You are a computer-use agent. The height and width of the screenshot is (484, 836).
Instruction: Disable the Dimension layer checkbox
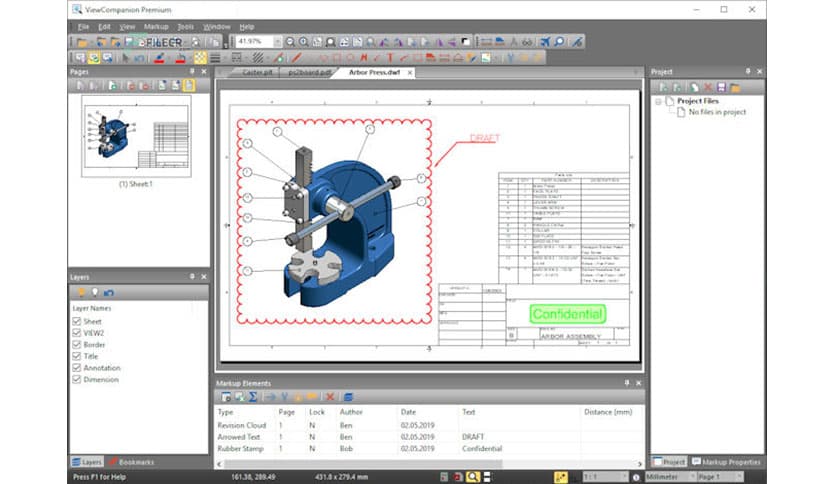77,380
